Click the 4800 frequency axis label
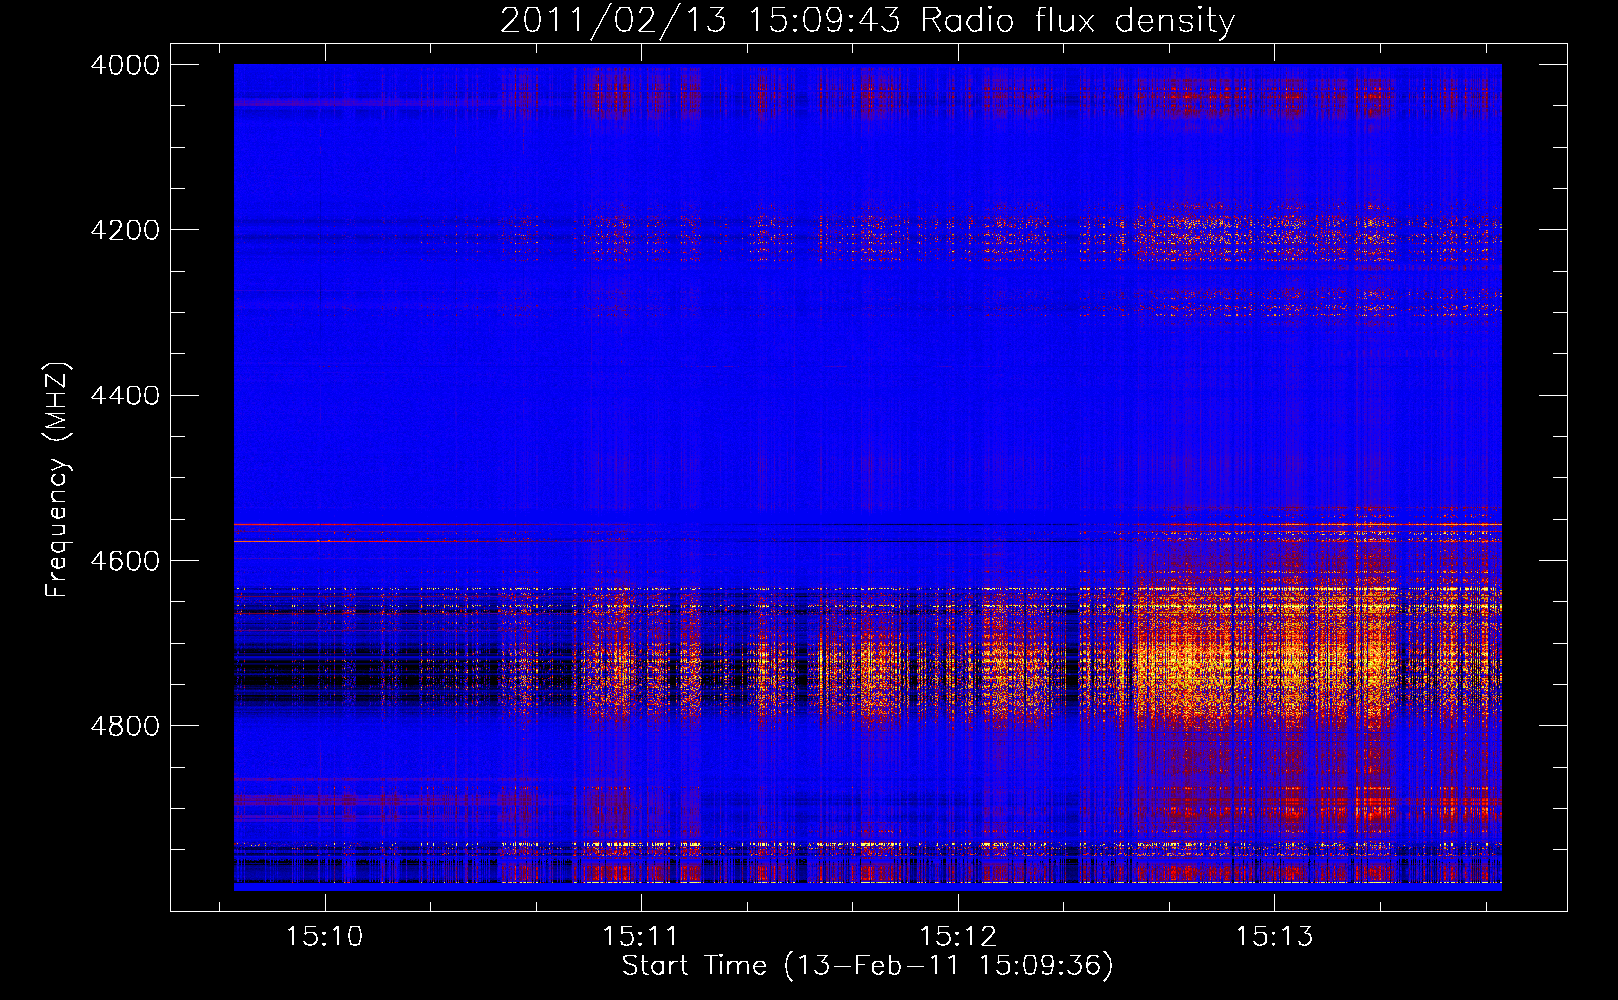Screen dimensions: 1618x1000 pyautogui.click(x=125, y=726)
